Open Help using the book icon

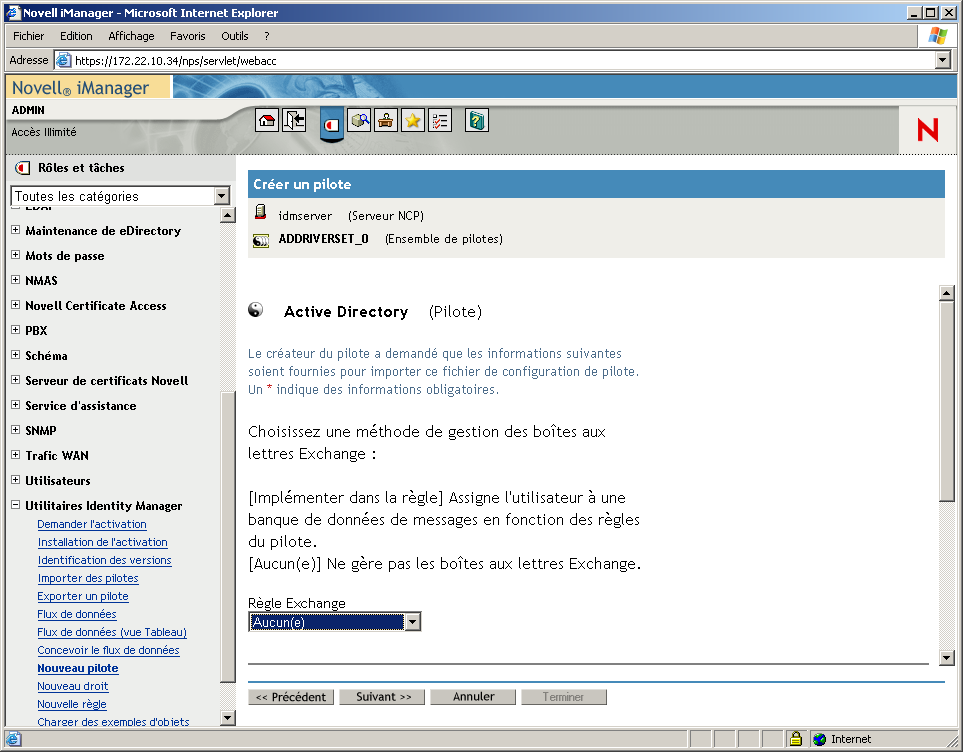point(476,119)
